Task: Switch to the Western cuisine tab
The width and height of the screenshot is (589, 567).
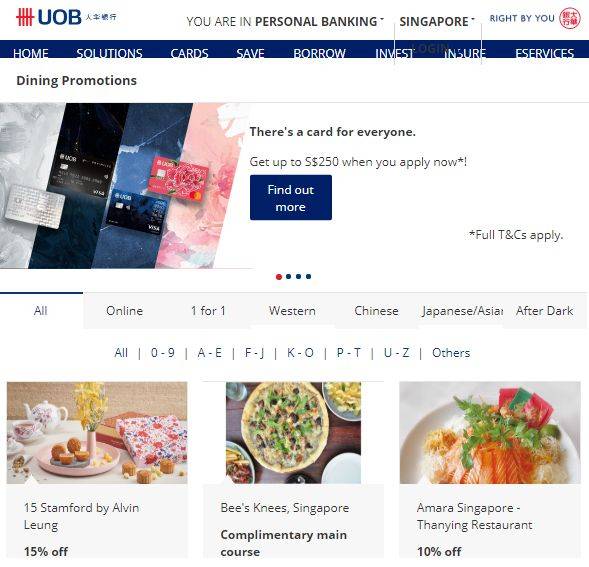Action: (x=292, y=311)
